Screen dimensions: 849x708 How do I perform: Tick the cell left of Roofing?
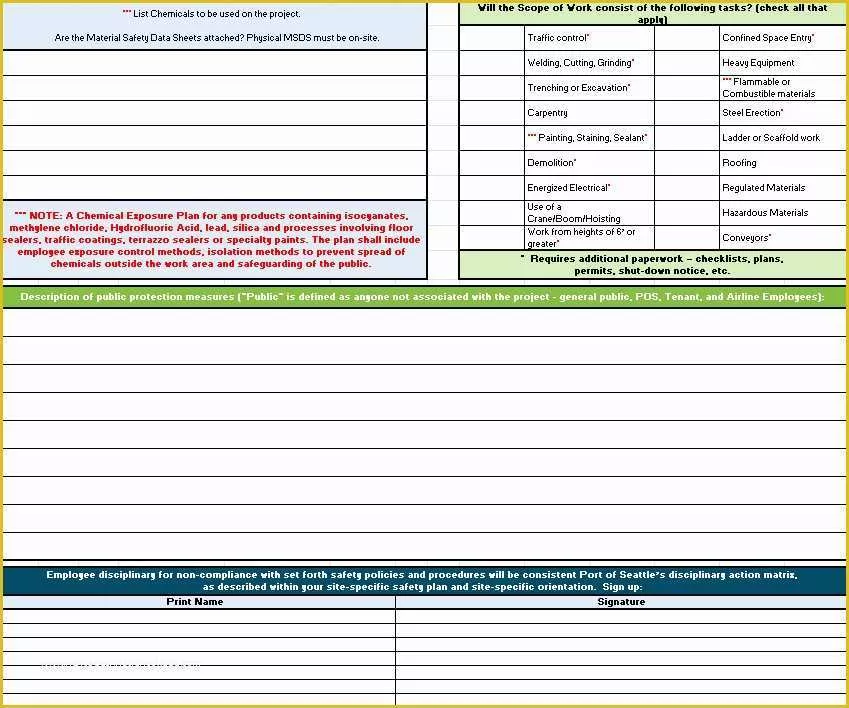687,162
